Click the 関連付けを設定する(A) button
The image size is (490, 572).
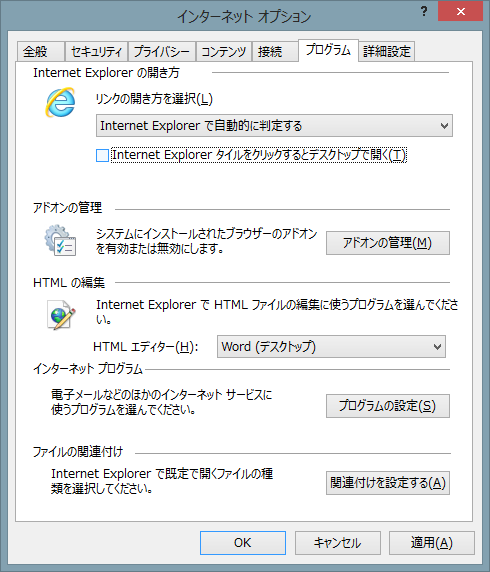click(x=387, y=483)
